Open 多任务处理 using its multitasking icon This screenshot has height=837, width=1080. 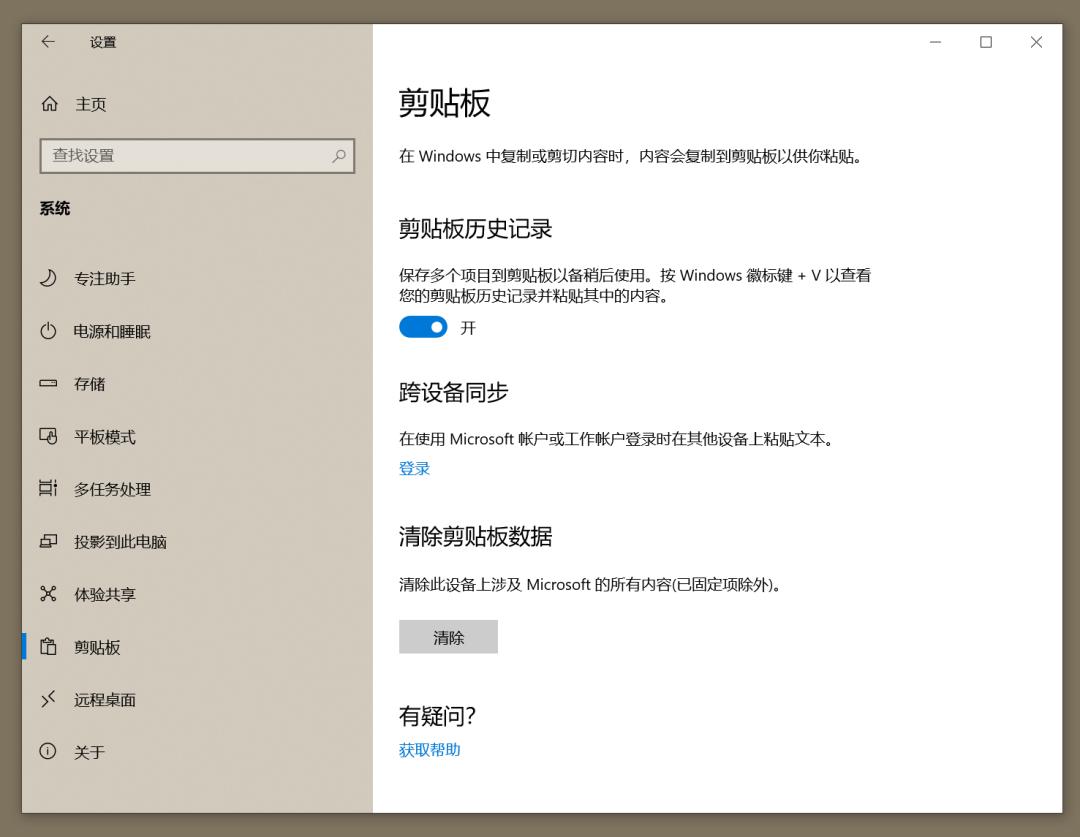tap(50, 489)
